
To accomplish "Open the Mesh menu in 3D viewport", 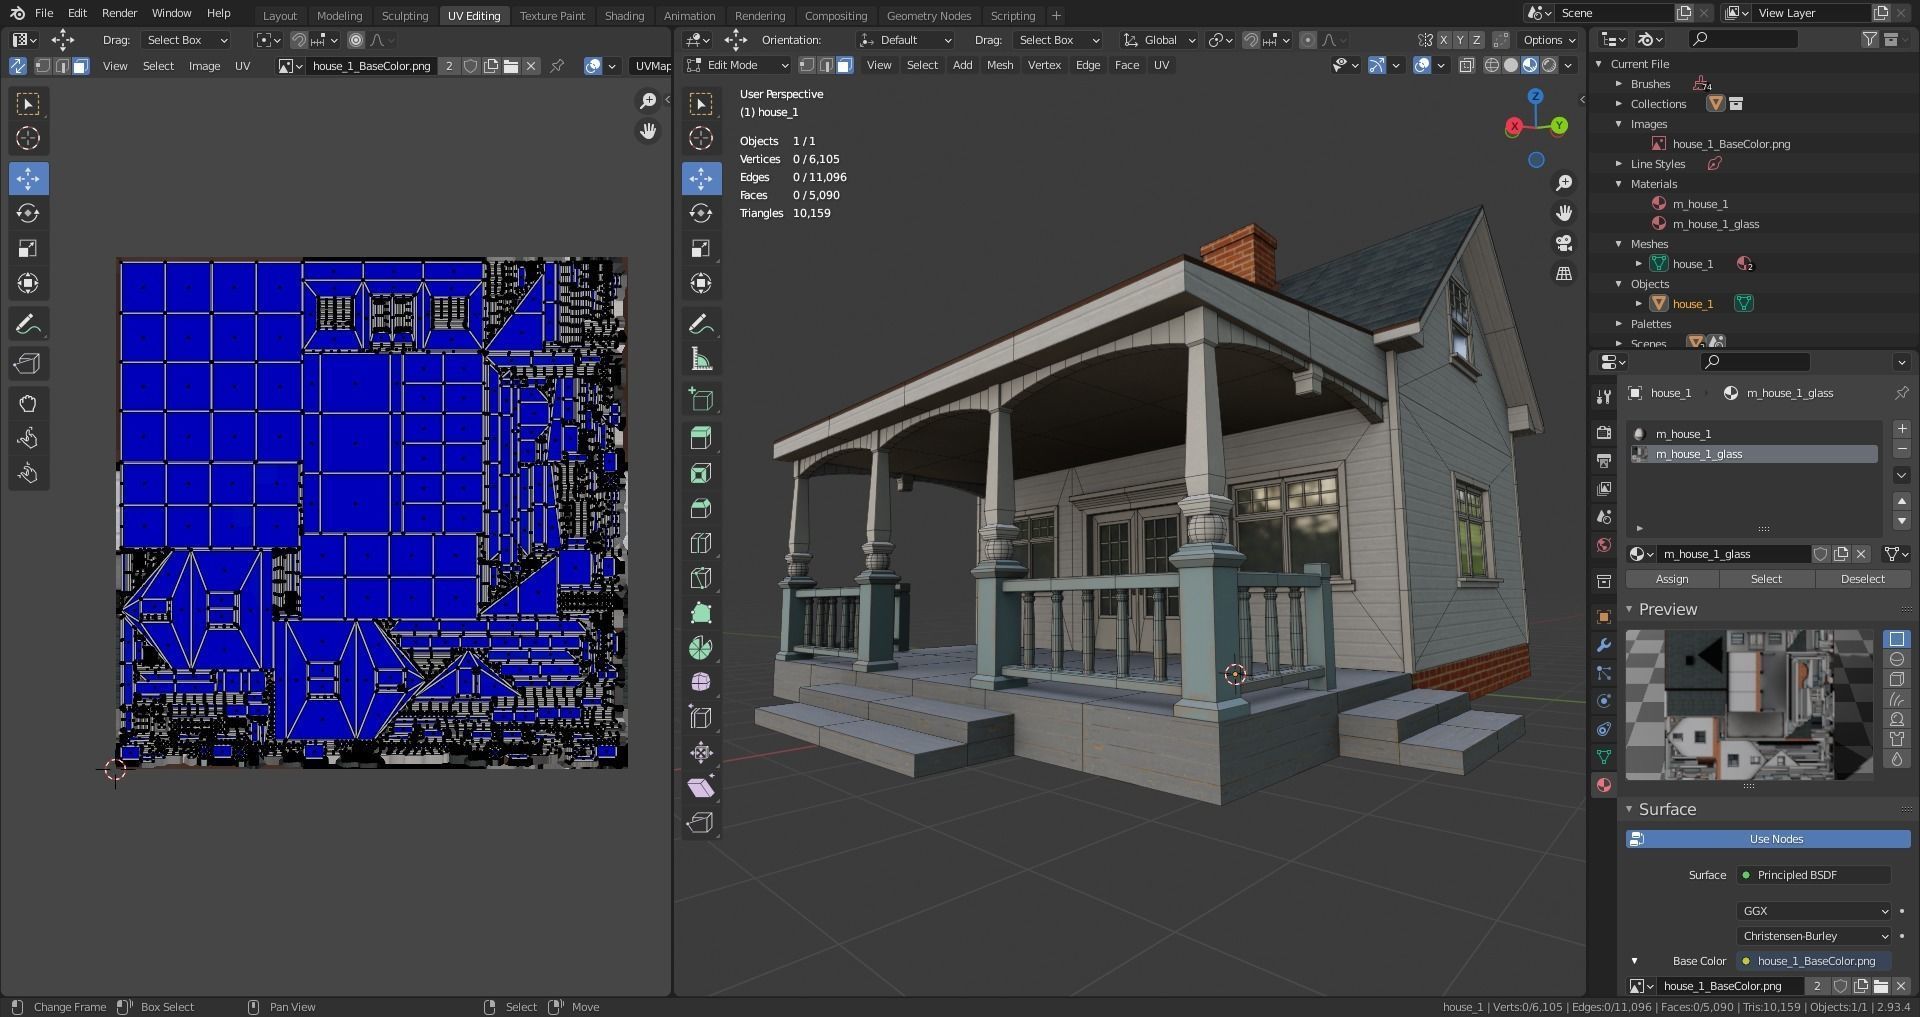I will [1000, 65].
